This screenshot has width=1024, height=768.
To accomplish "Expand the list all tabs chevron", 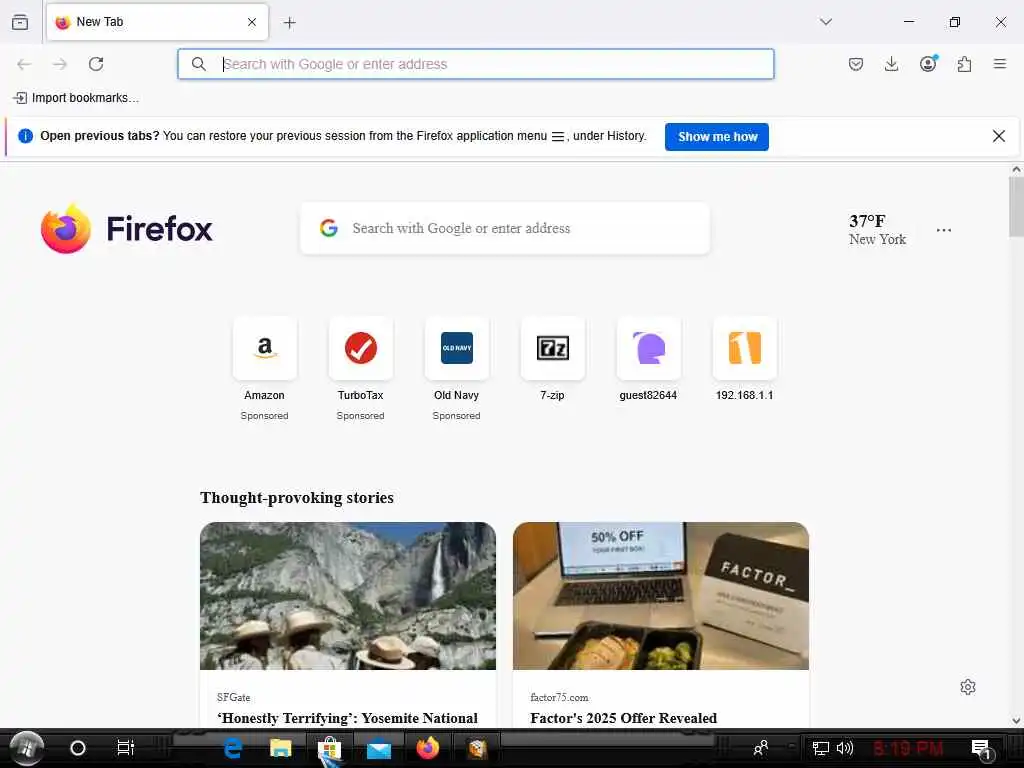I will coord(825,22).
